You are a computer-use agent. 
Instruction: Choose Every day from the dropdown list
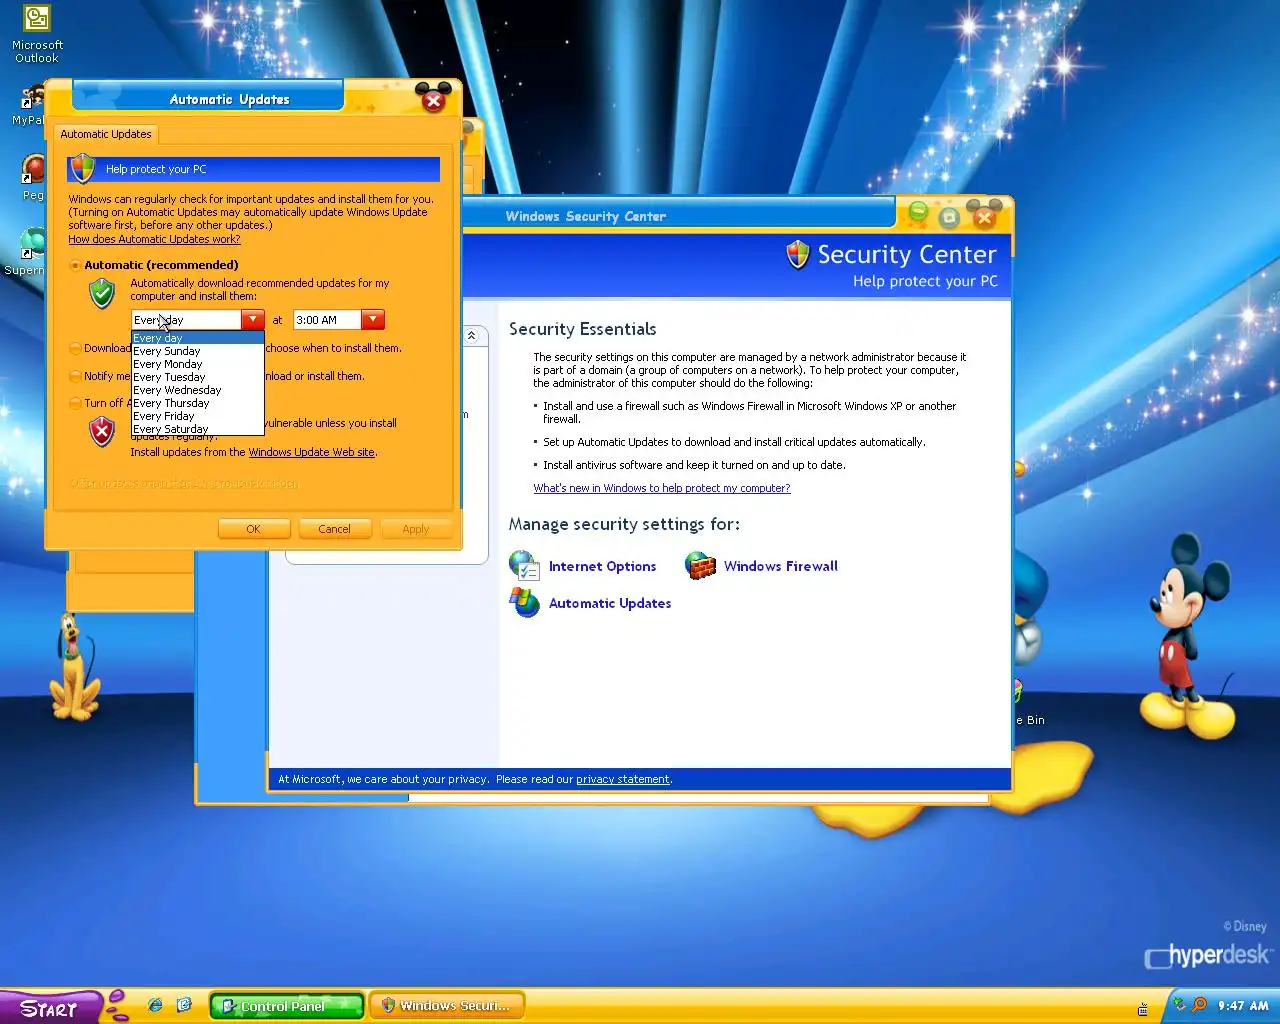(198, 338)
